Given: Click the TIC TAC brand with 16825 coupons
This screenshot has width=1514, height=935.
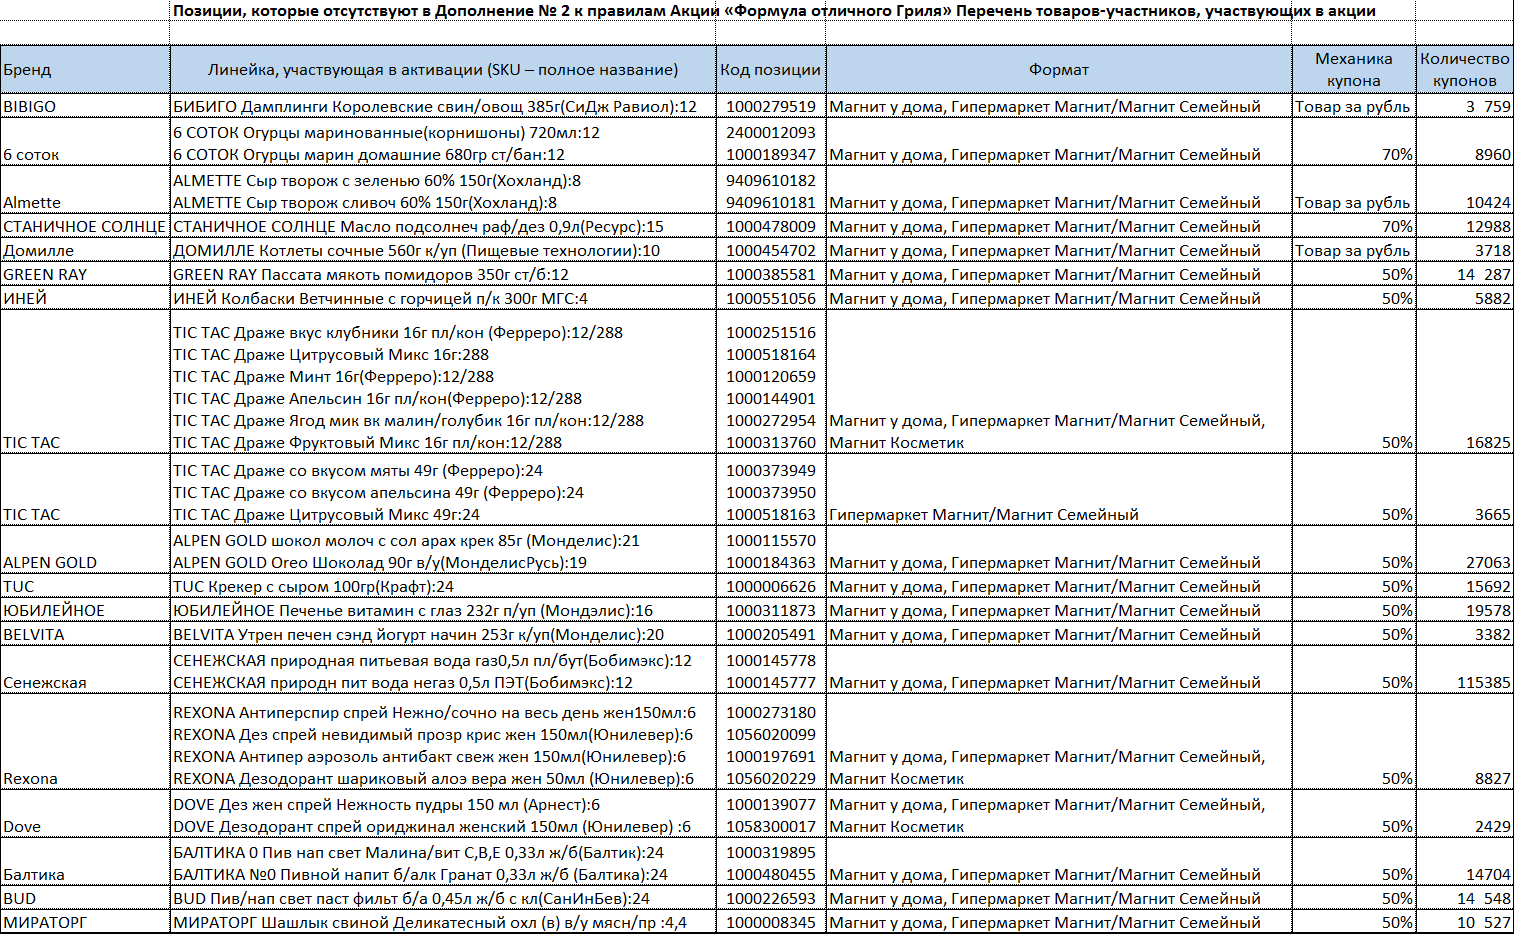Looking at the screenshot, I should pyautogui.click(x=85, y=382).
